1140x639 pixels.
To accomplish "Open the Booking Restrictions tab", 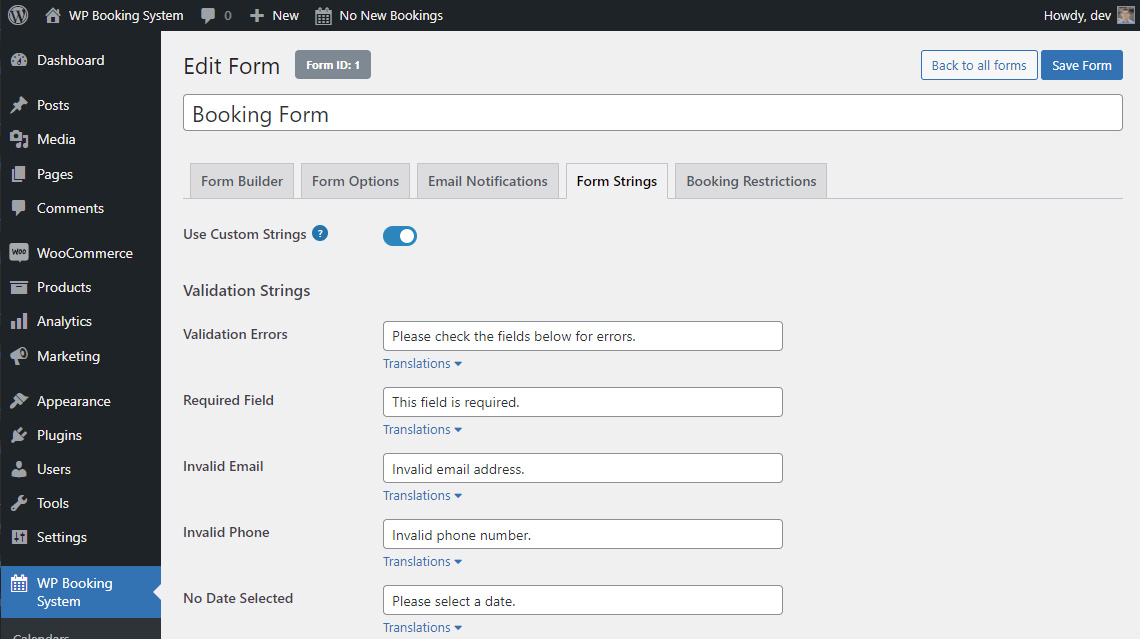I will (751, 181).
